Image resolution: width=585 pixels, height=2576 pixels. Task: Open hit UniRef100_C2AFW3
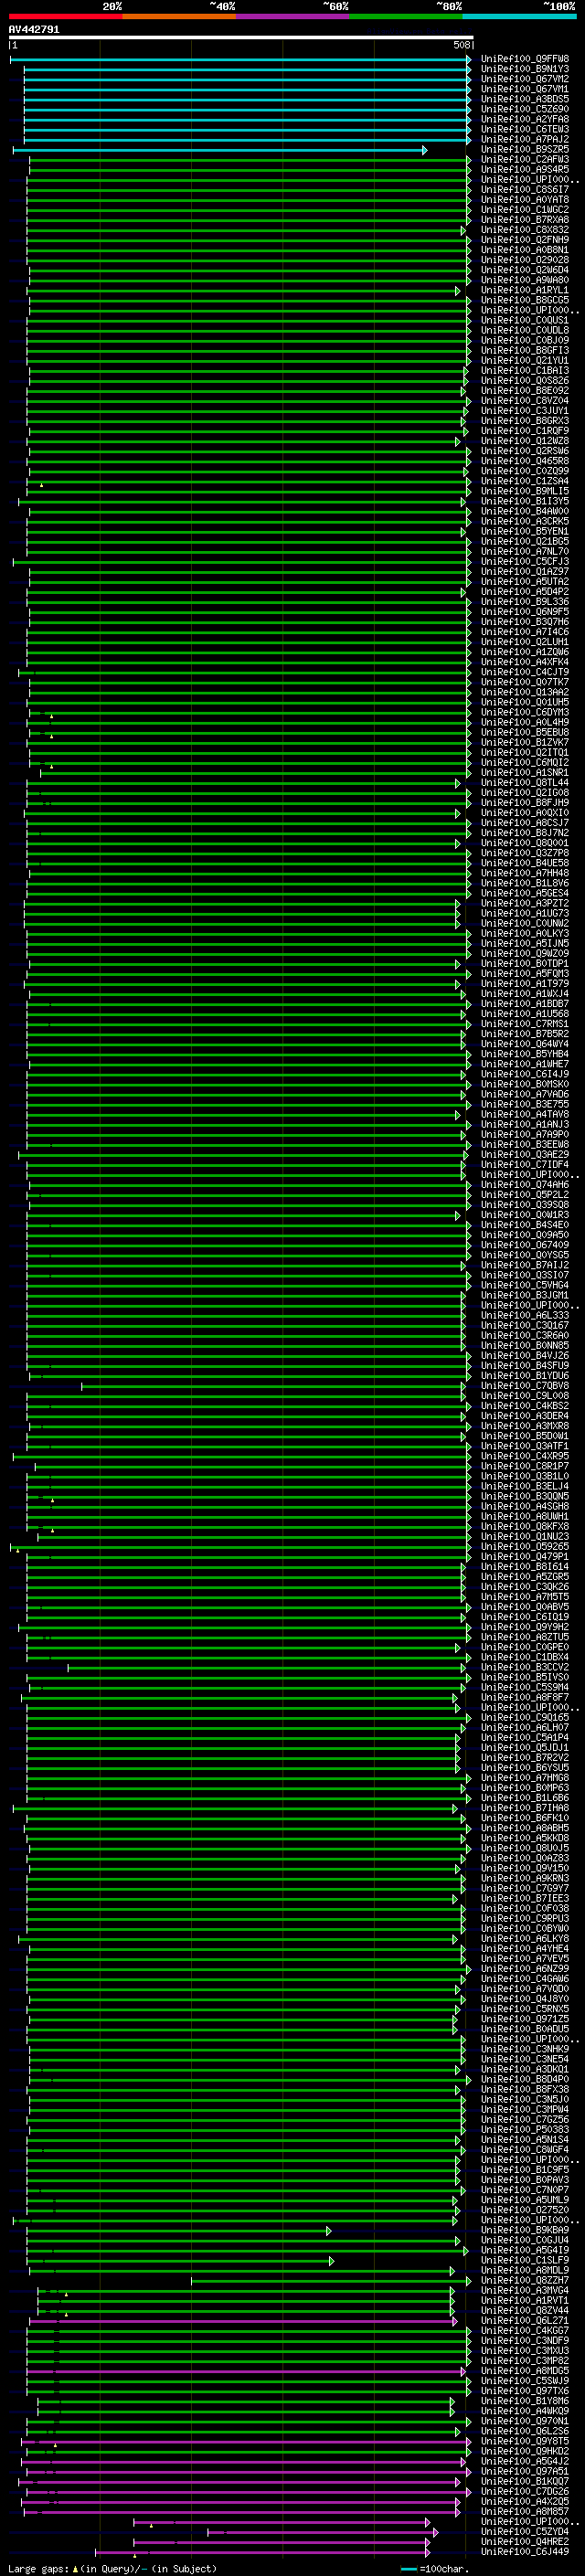click(525, 159)
